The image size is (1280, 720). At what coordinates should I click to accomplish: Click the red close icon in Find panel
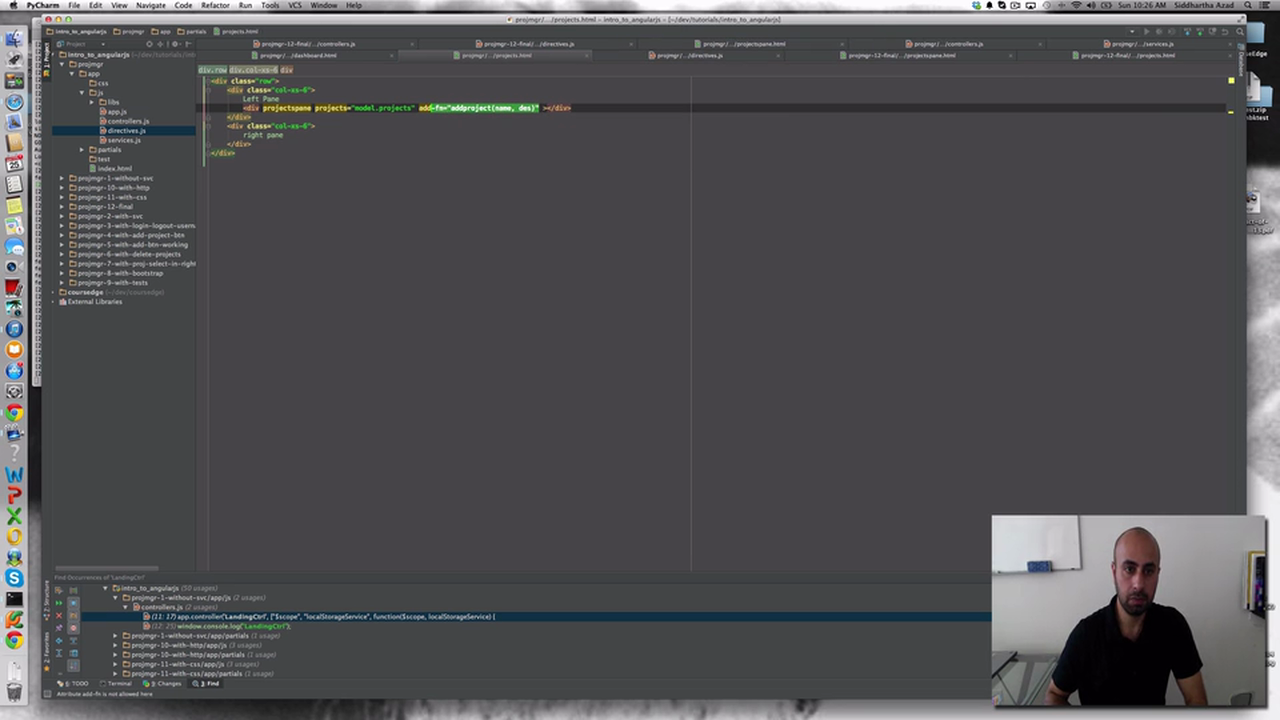pyautogui.click(x=58, y=616)
